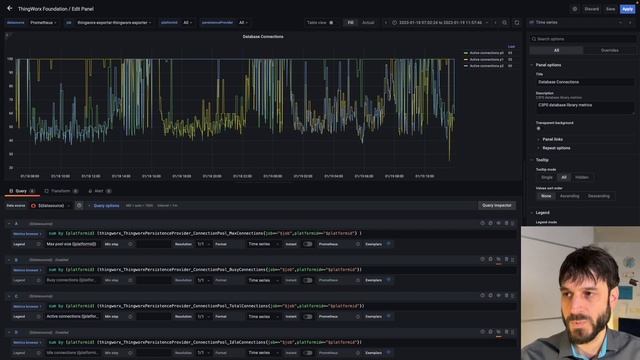This screenshot has width=640, height=360.
Task: Open the $(datasource) data source picker
Action: pyautogui.click(x=50, y=206)
